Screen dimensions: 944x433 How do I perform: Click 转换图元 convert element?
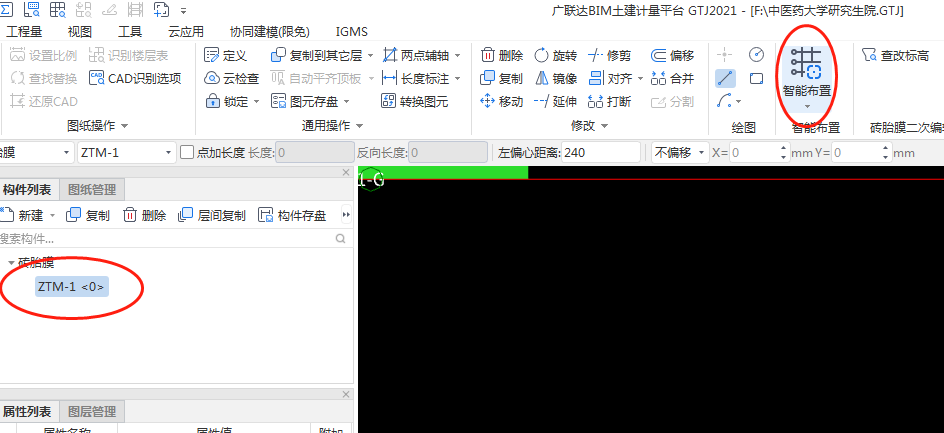[415, 101]
